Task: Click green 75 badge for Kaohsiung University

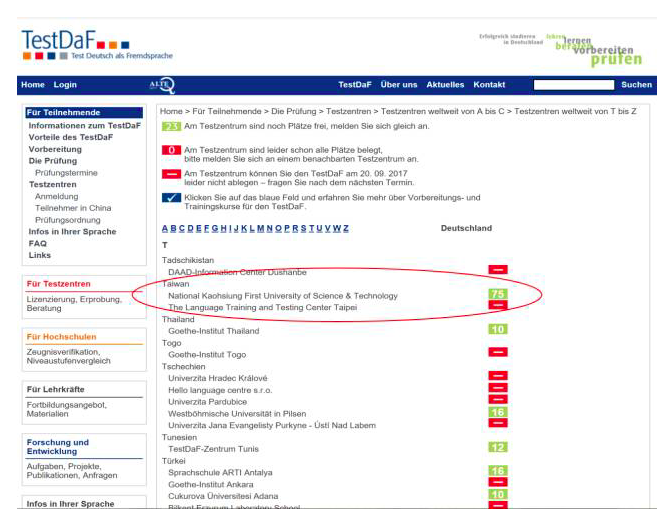Action: click(498, 294)
